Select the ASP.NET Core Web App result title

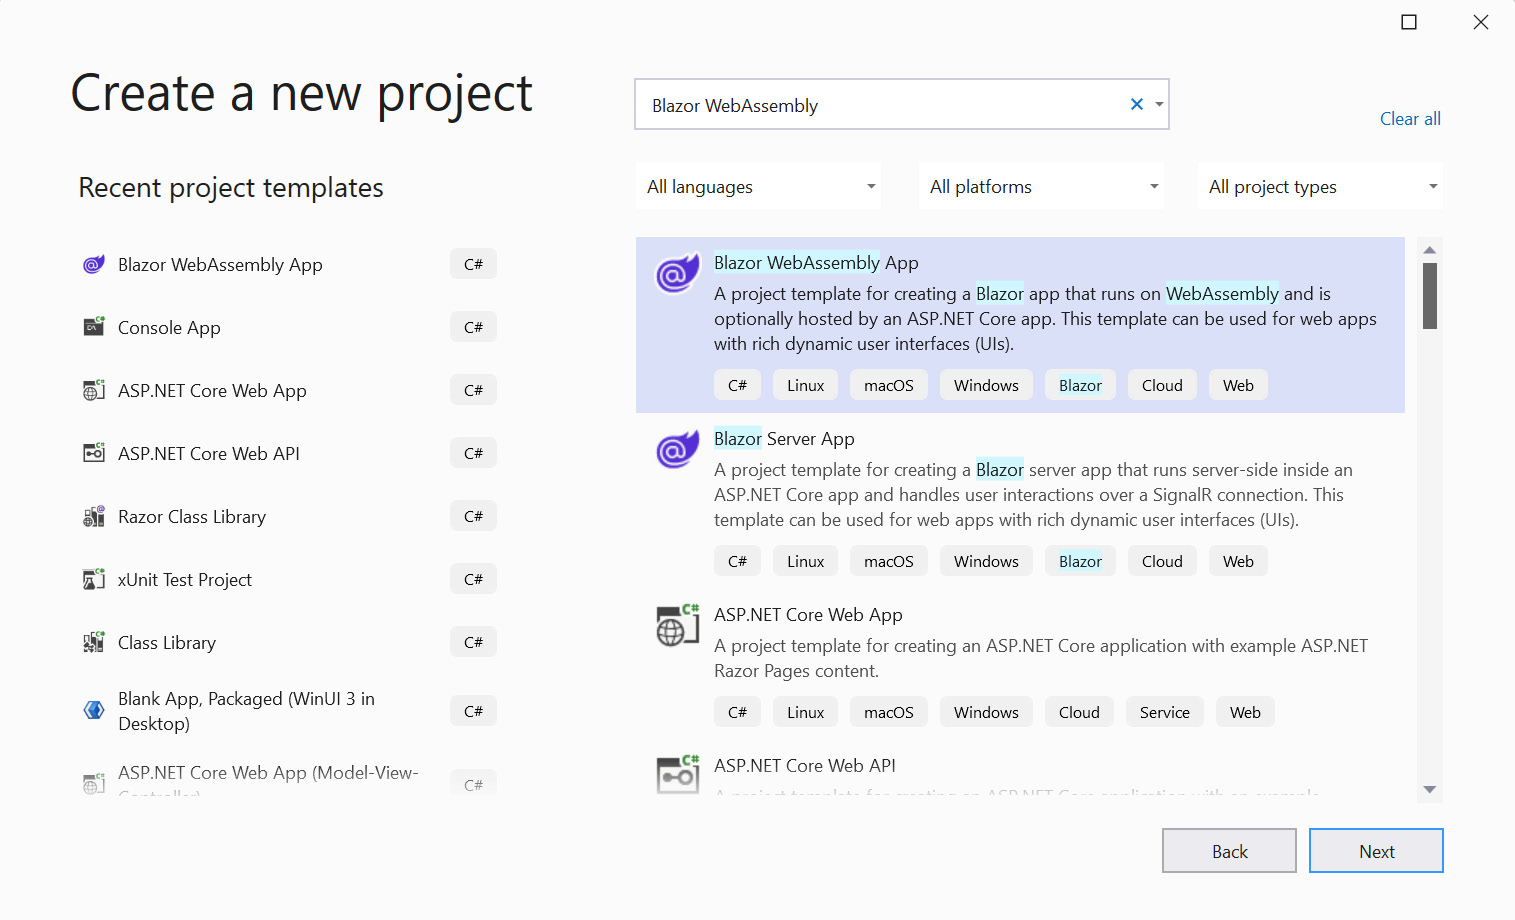pos(808,615)
